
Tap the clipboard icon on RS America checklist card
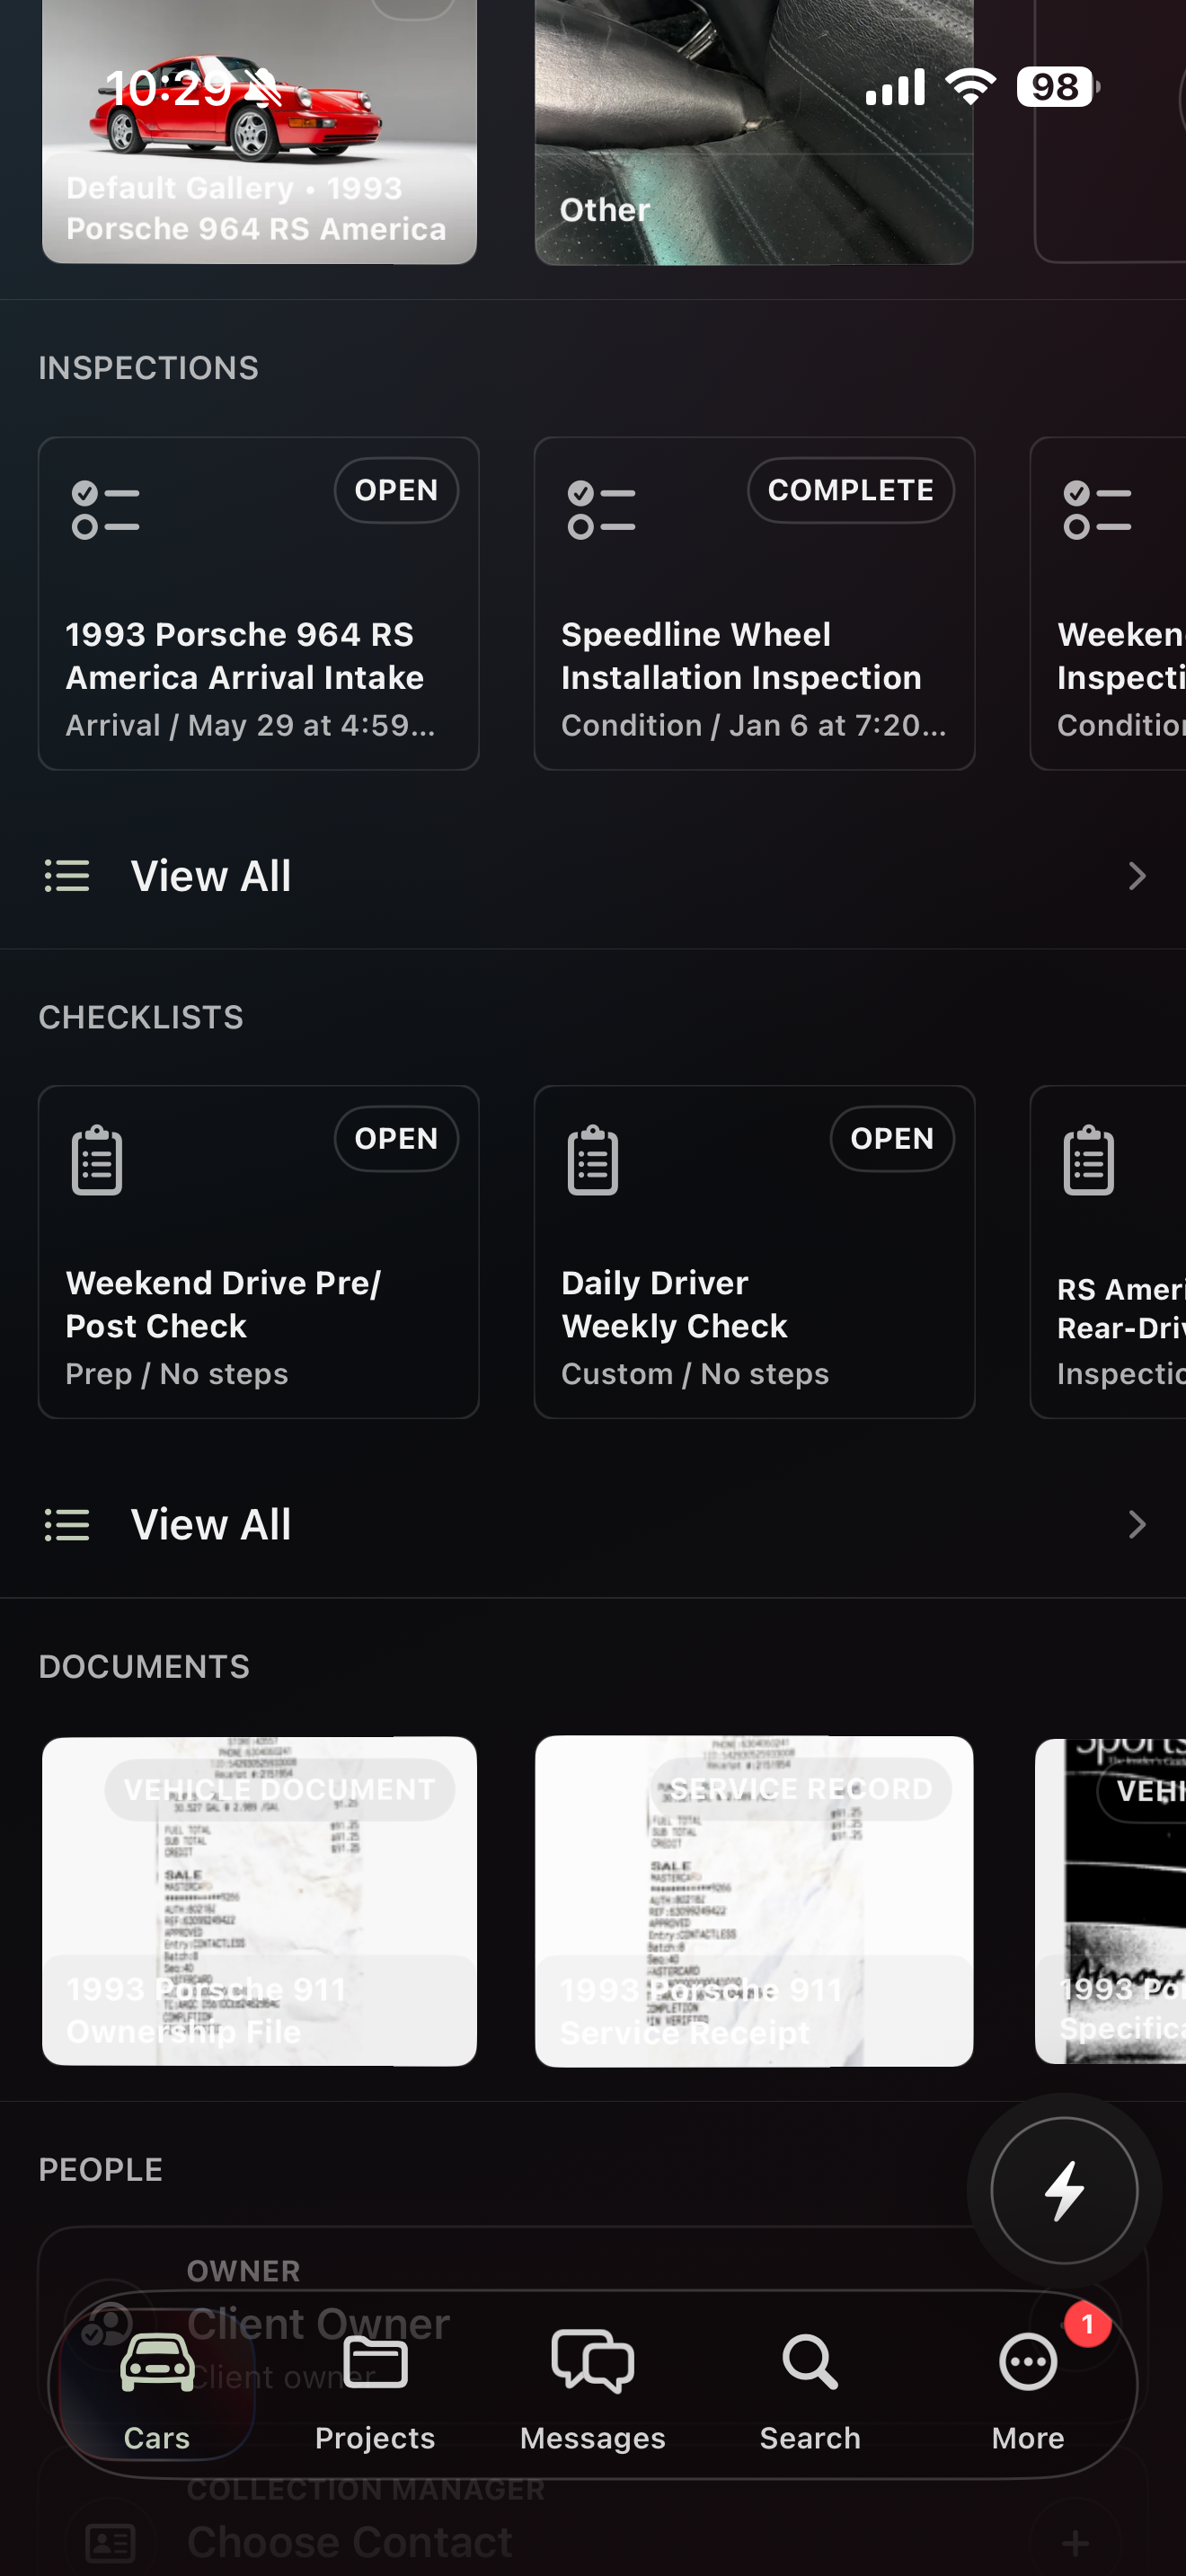(1089, 1160)
